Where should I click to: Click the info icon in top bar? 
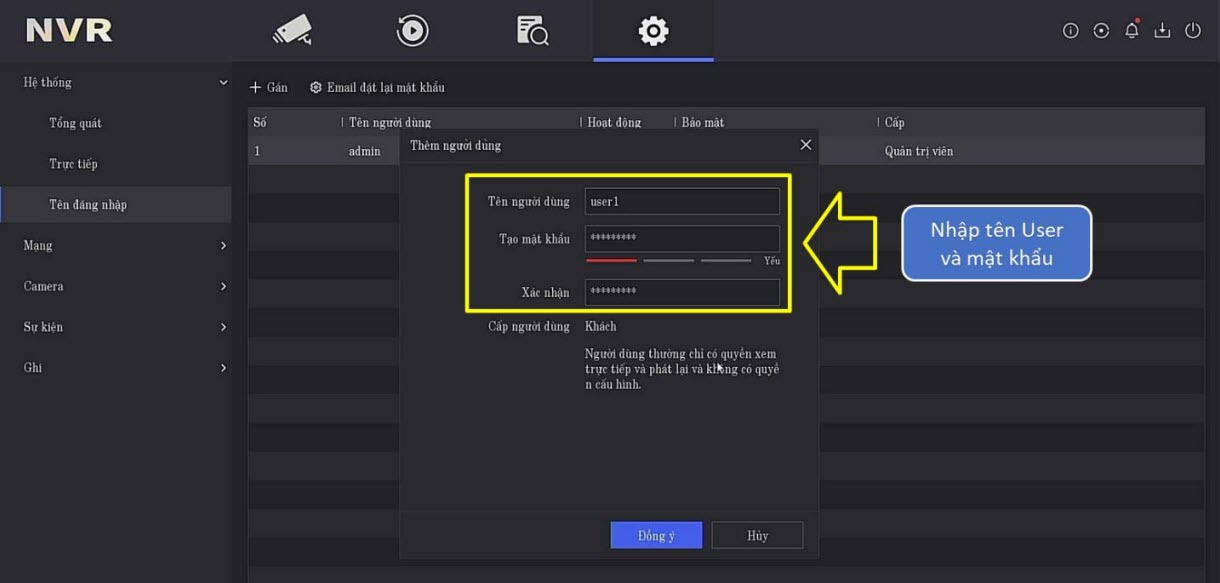click(x=1070, y=31)
